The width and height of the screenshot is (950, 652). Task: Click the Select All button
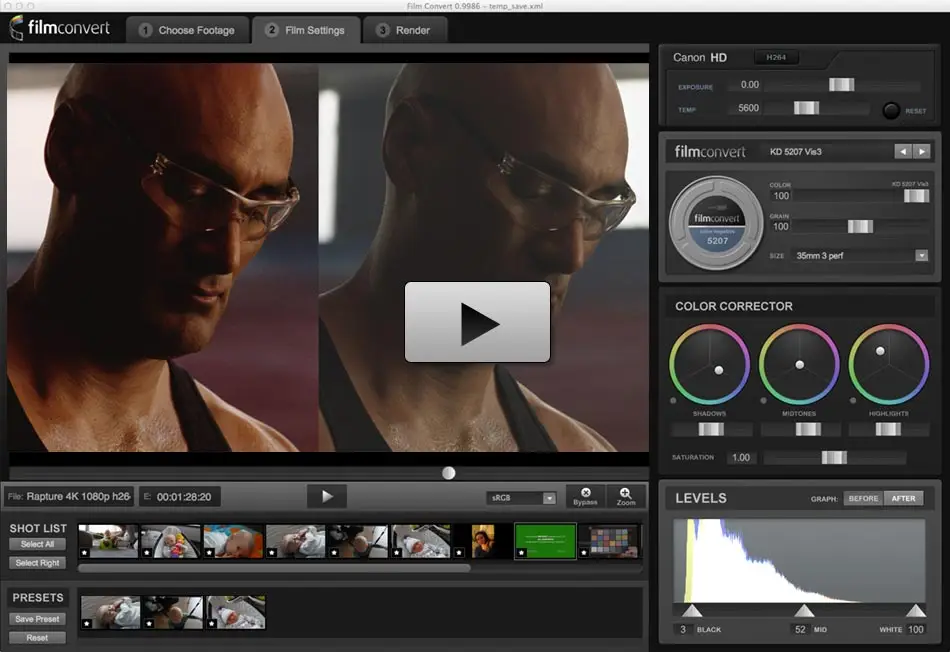point(37,544)
